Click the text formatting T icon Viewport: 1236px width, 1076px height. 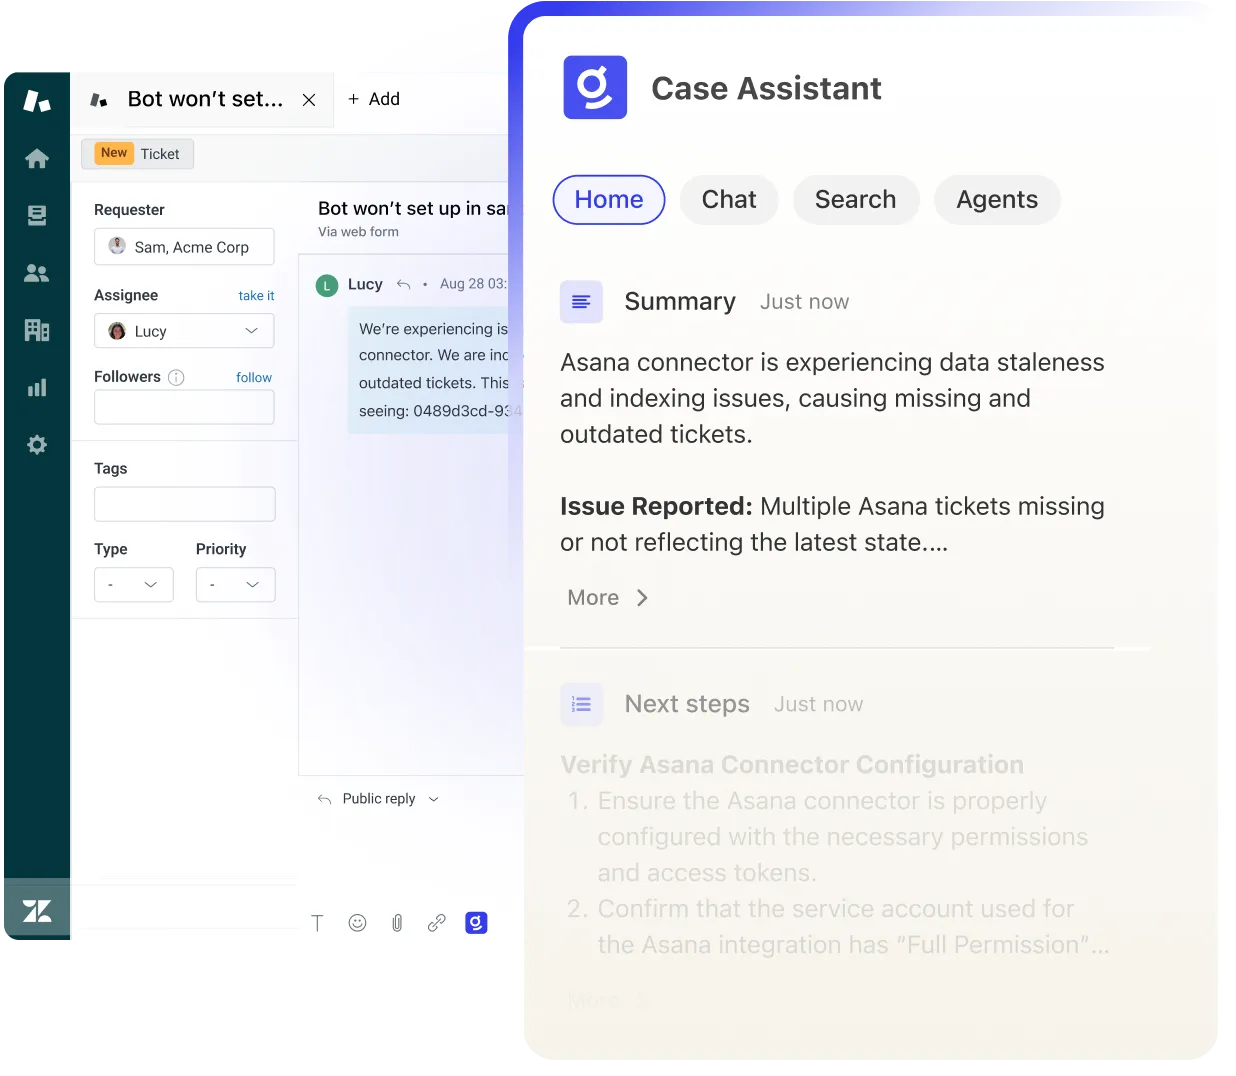(317, 923)
